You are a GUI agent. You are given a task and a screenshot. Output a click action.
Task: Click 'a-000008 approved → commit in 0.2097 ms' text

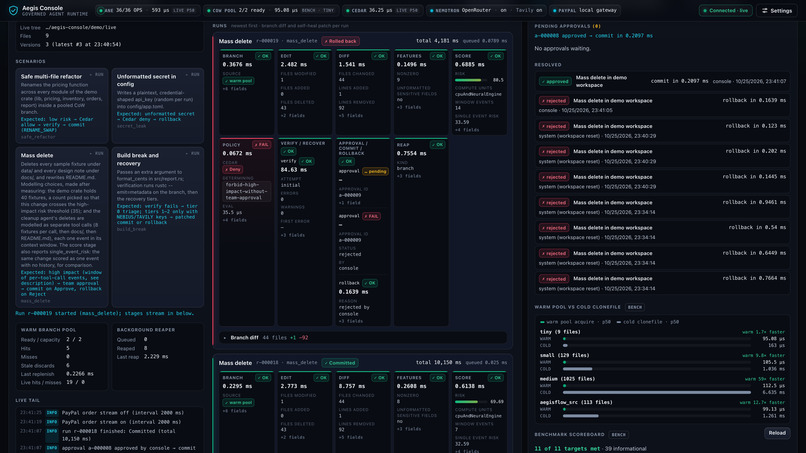(x=593, y=36)
